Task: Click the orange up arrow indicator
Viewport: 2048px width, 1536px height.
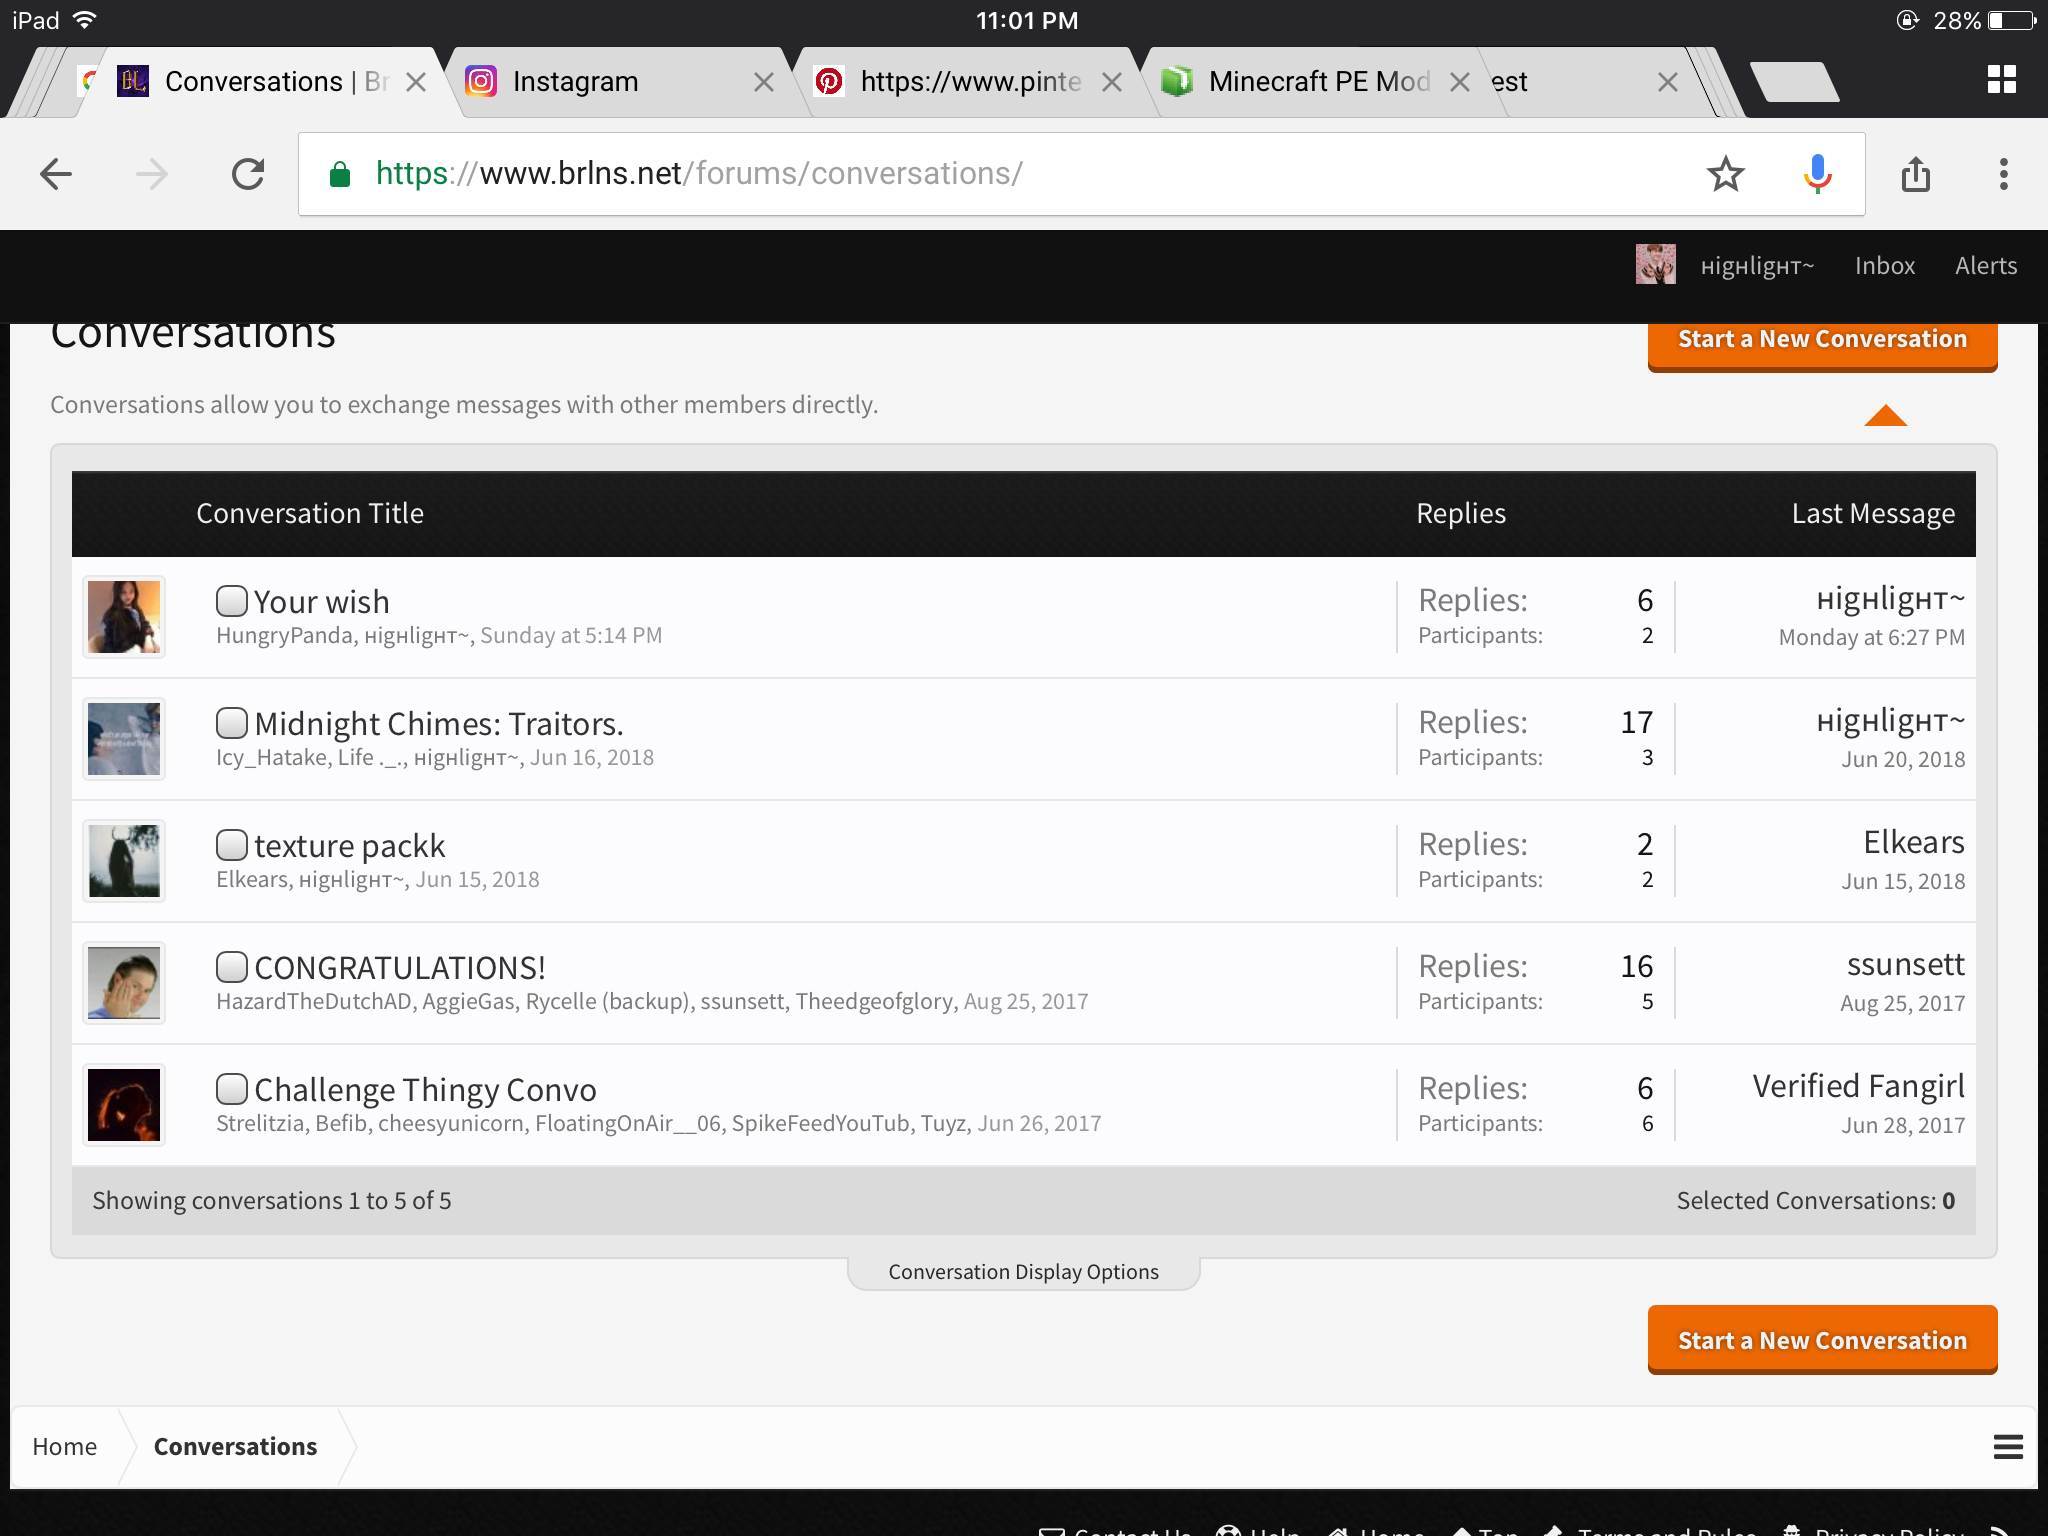Action: (1886, 415)
